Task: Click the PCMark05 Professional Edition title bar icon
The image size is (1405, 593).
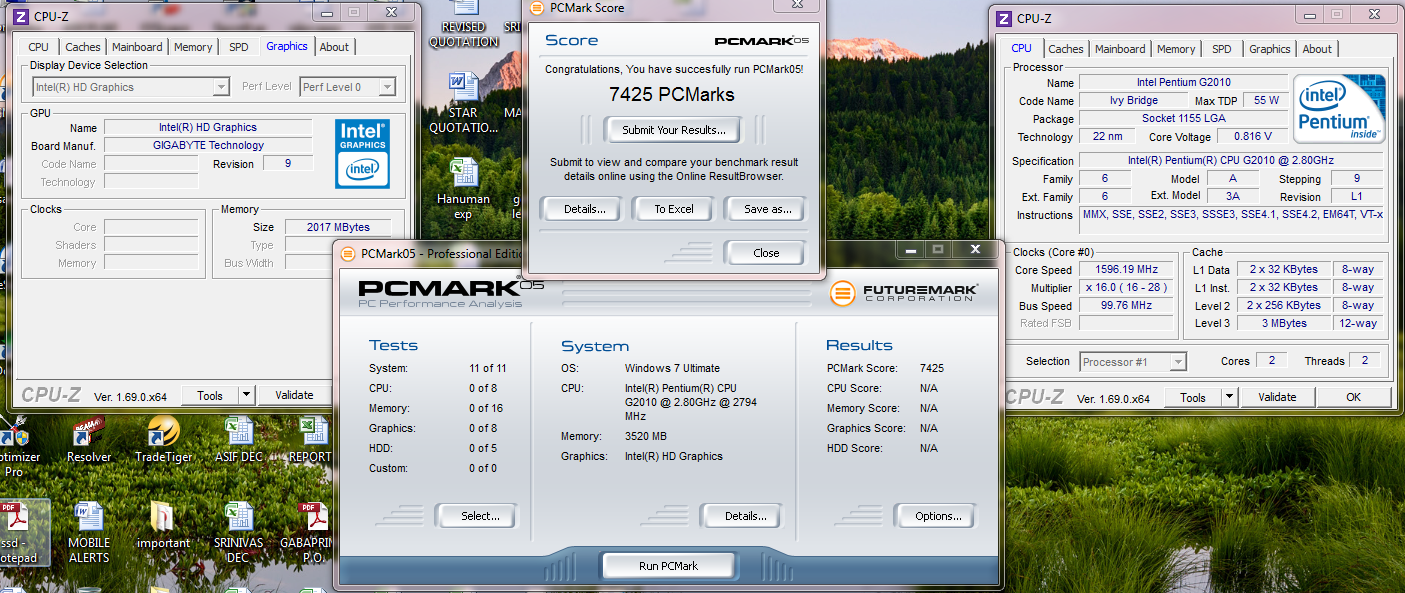Action: coord(347,253)
